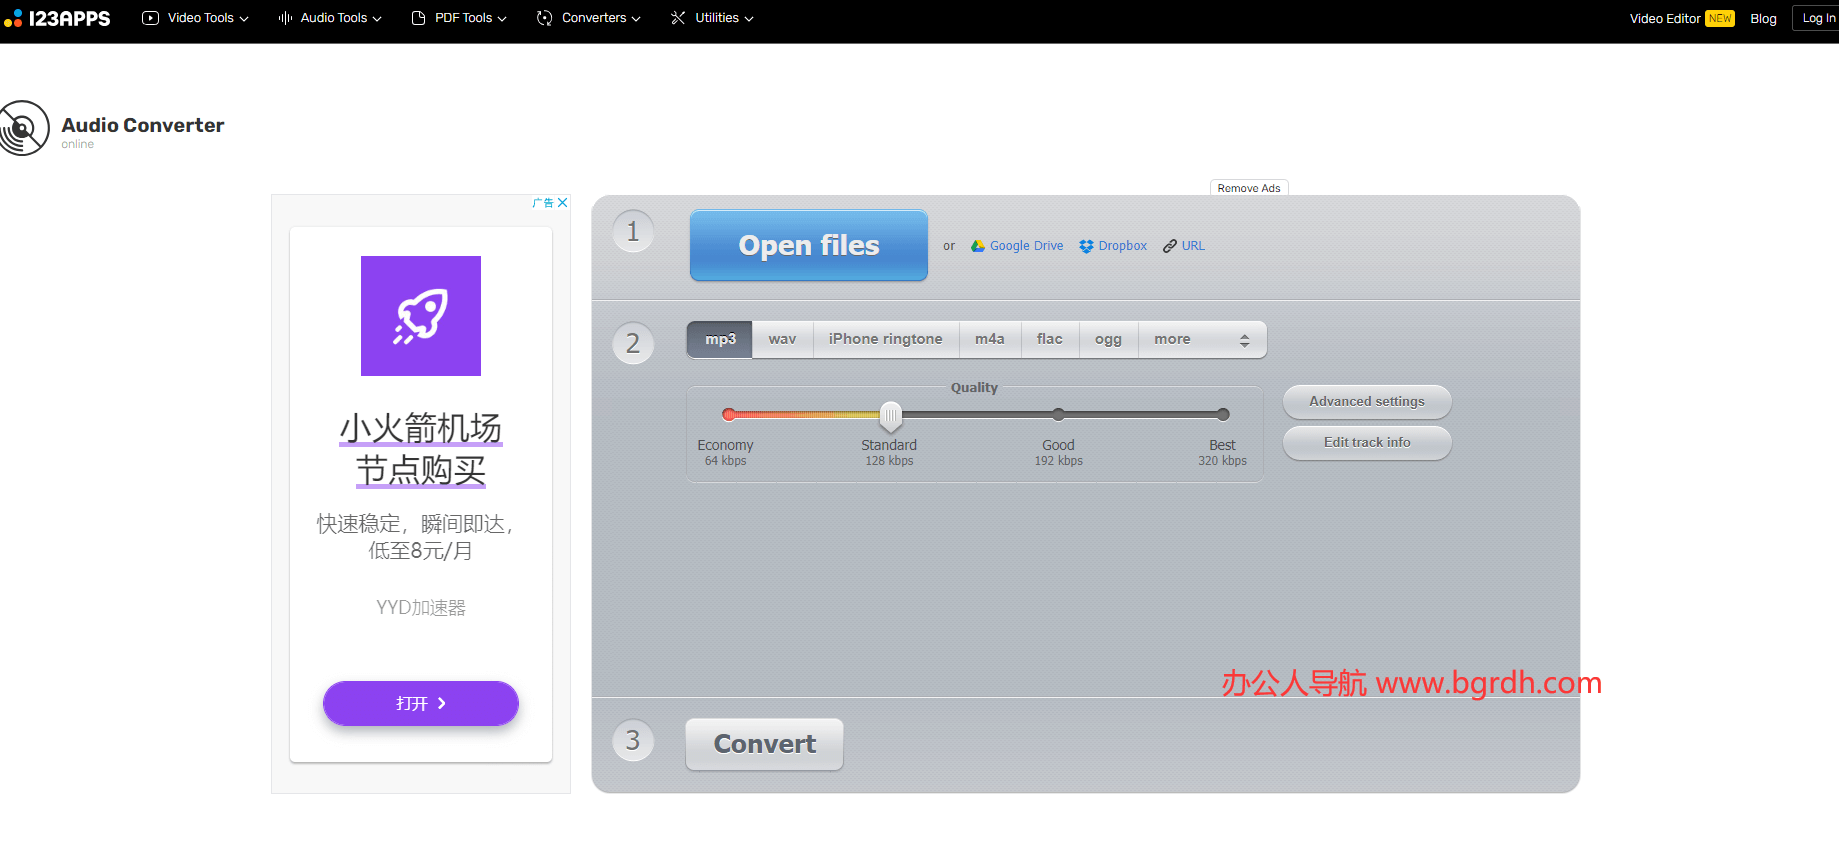Click the Utilities tools icon
1839x842 pixels.
(678, 18)
